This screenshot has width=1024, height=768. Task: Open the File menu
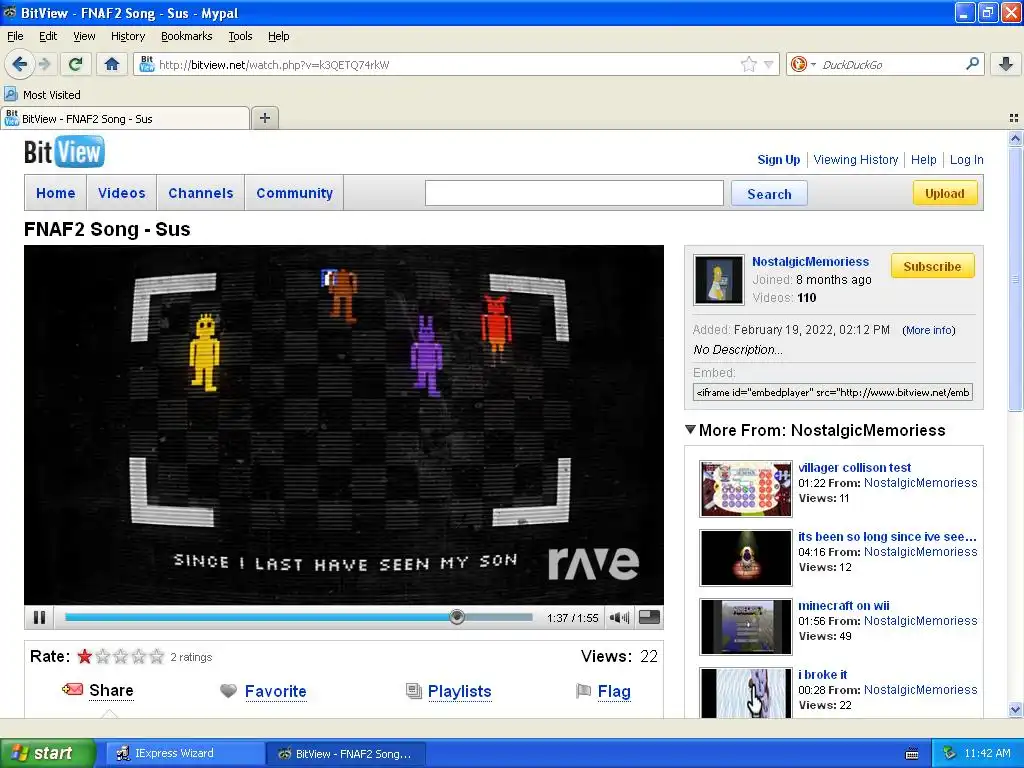click(x=15, y=36)
